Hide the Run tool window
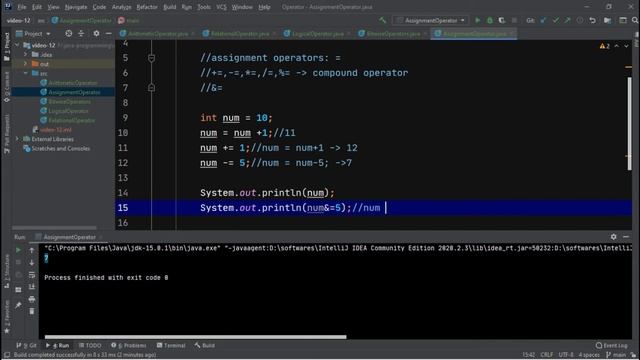Image resolution: width=640 pixels, height=360 pixels. click(x=626, y=237)
